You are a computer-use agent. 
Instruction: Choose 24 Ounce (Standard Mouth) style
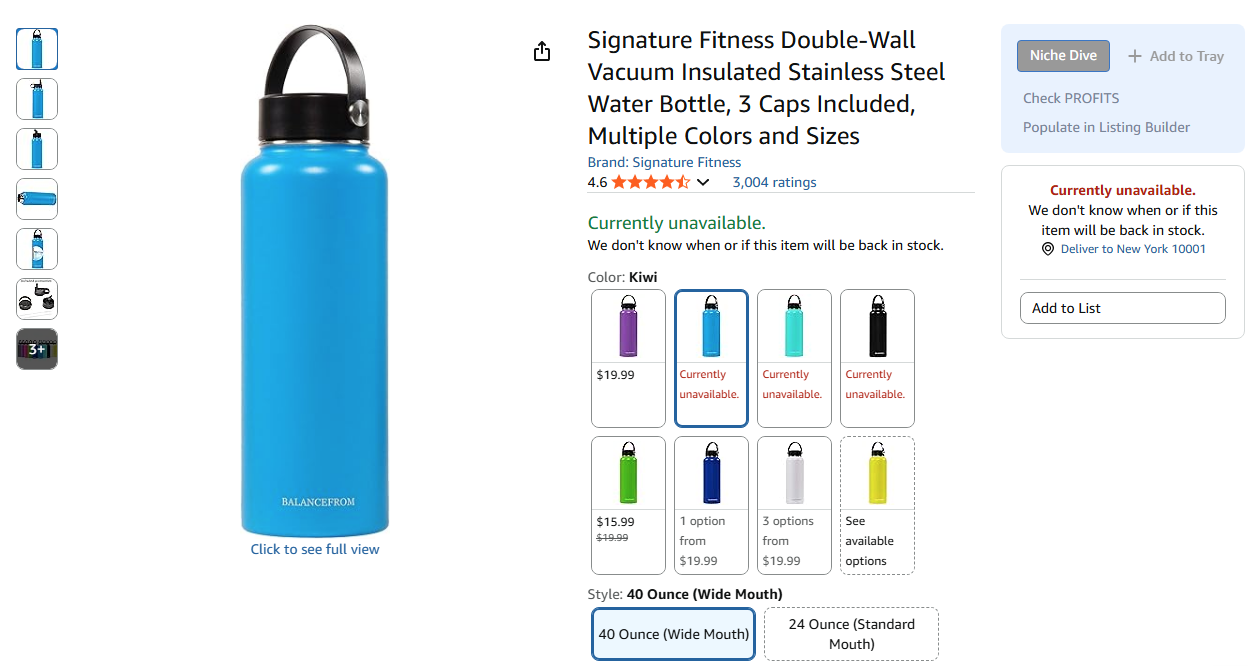point(851,634)
